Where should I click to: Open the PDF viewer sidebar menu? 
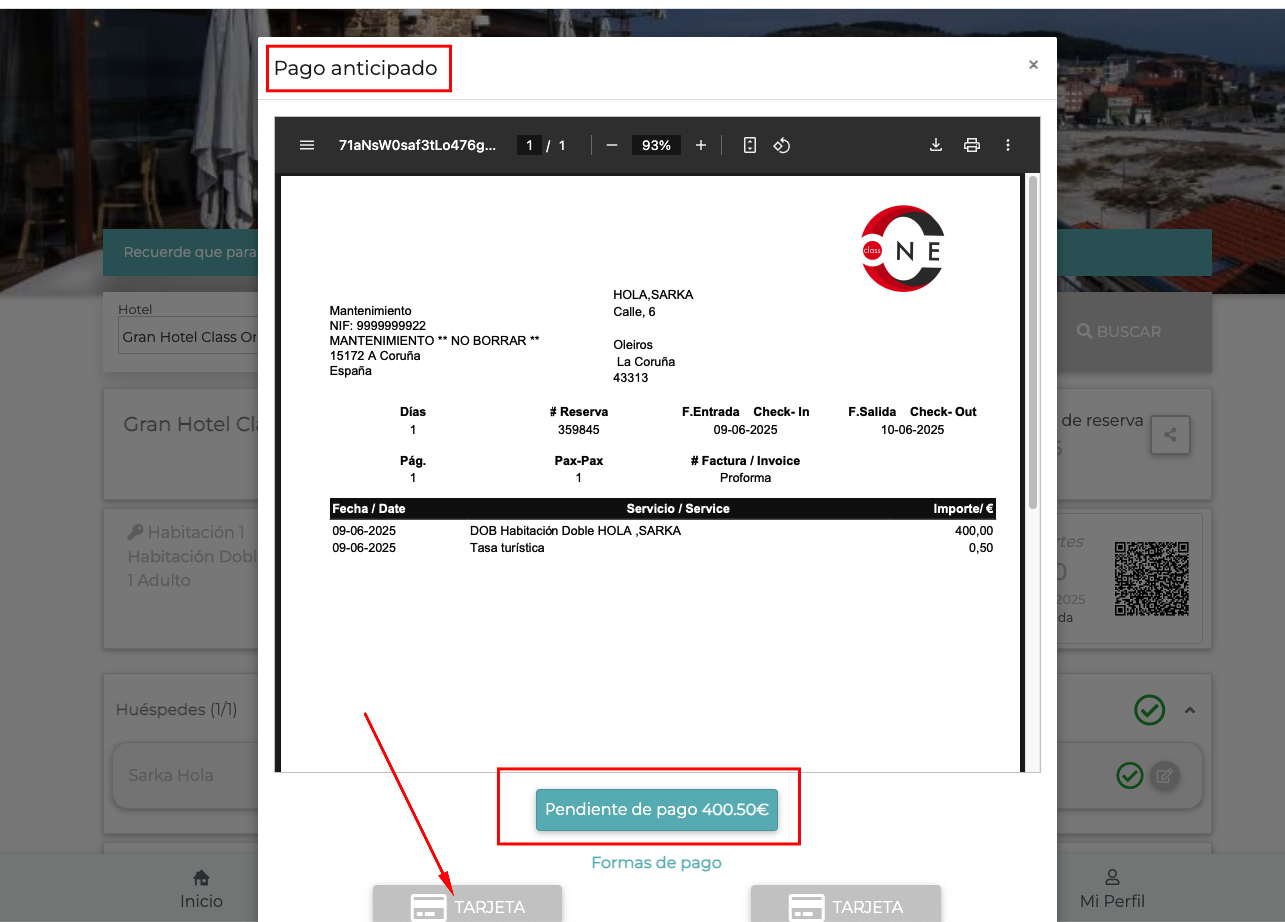click(x=307, y=145)
